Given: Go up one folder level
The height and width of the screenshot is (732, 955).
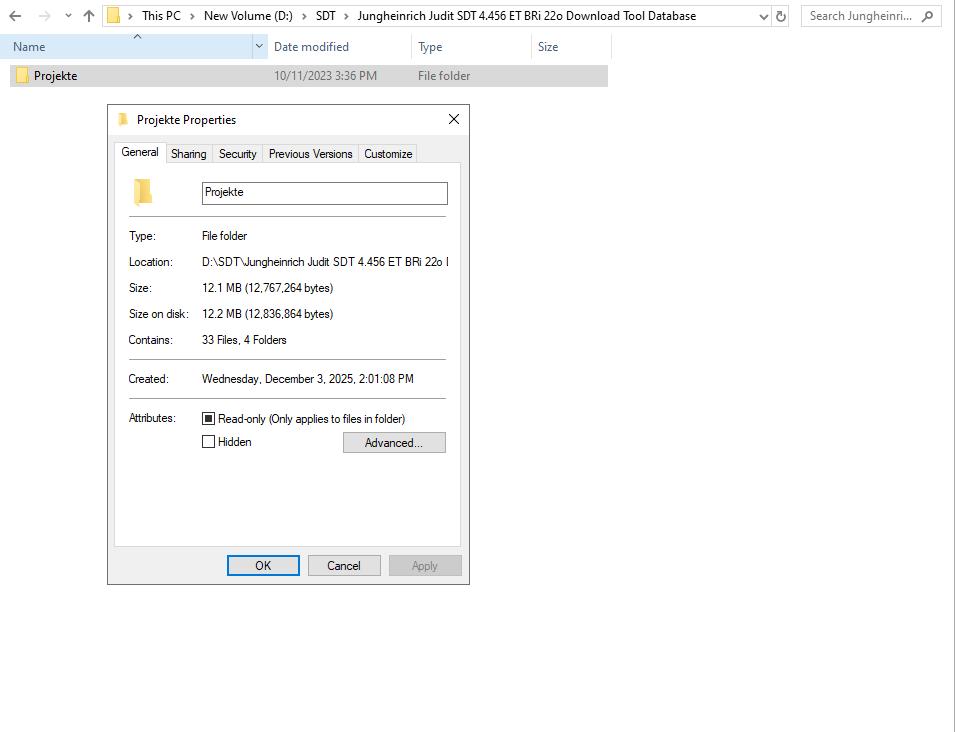Looking at the screenshot, I should click(89, 16).
